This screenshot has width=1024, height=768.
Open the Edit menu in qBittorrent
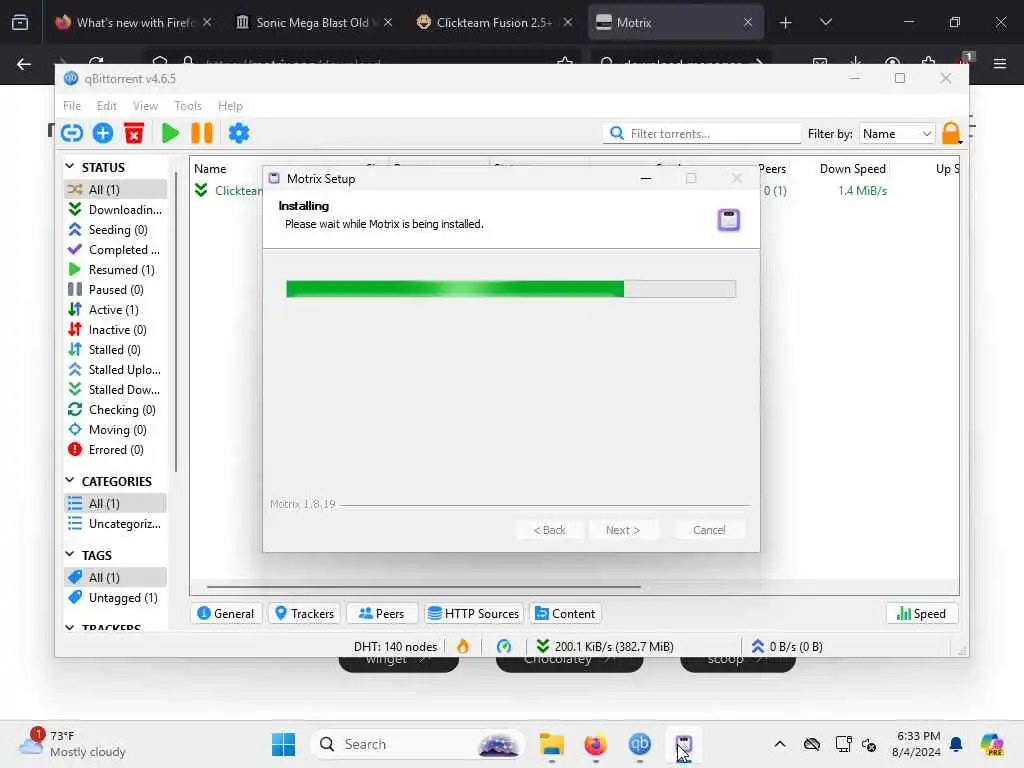tap(106, 106)
